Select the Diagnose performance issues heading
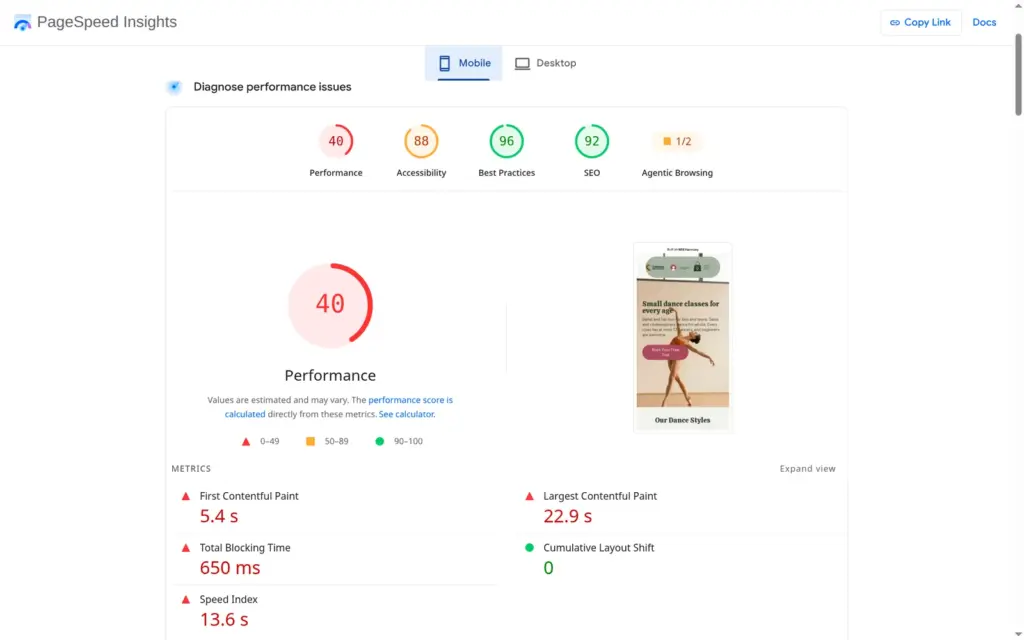 [272, 87]
